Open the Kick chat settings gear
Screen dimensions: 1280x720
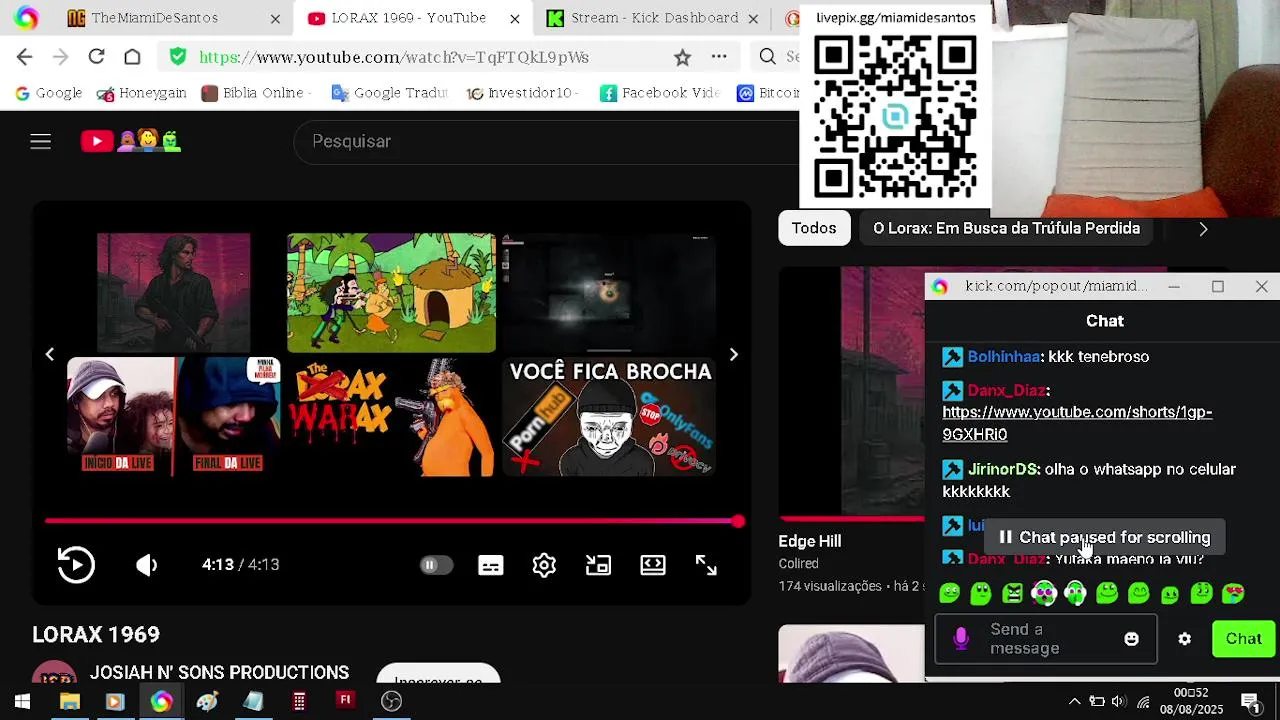1184,639
